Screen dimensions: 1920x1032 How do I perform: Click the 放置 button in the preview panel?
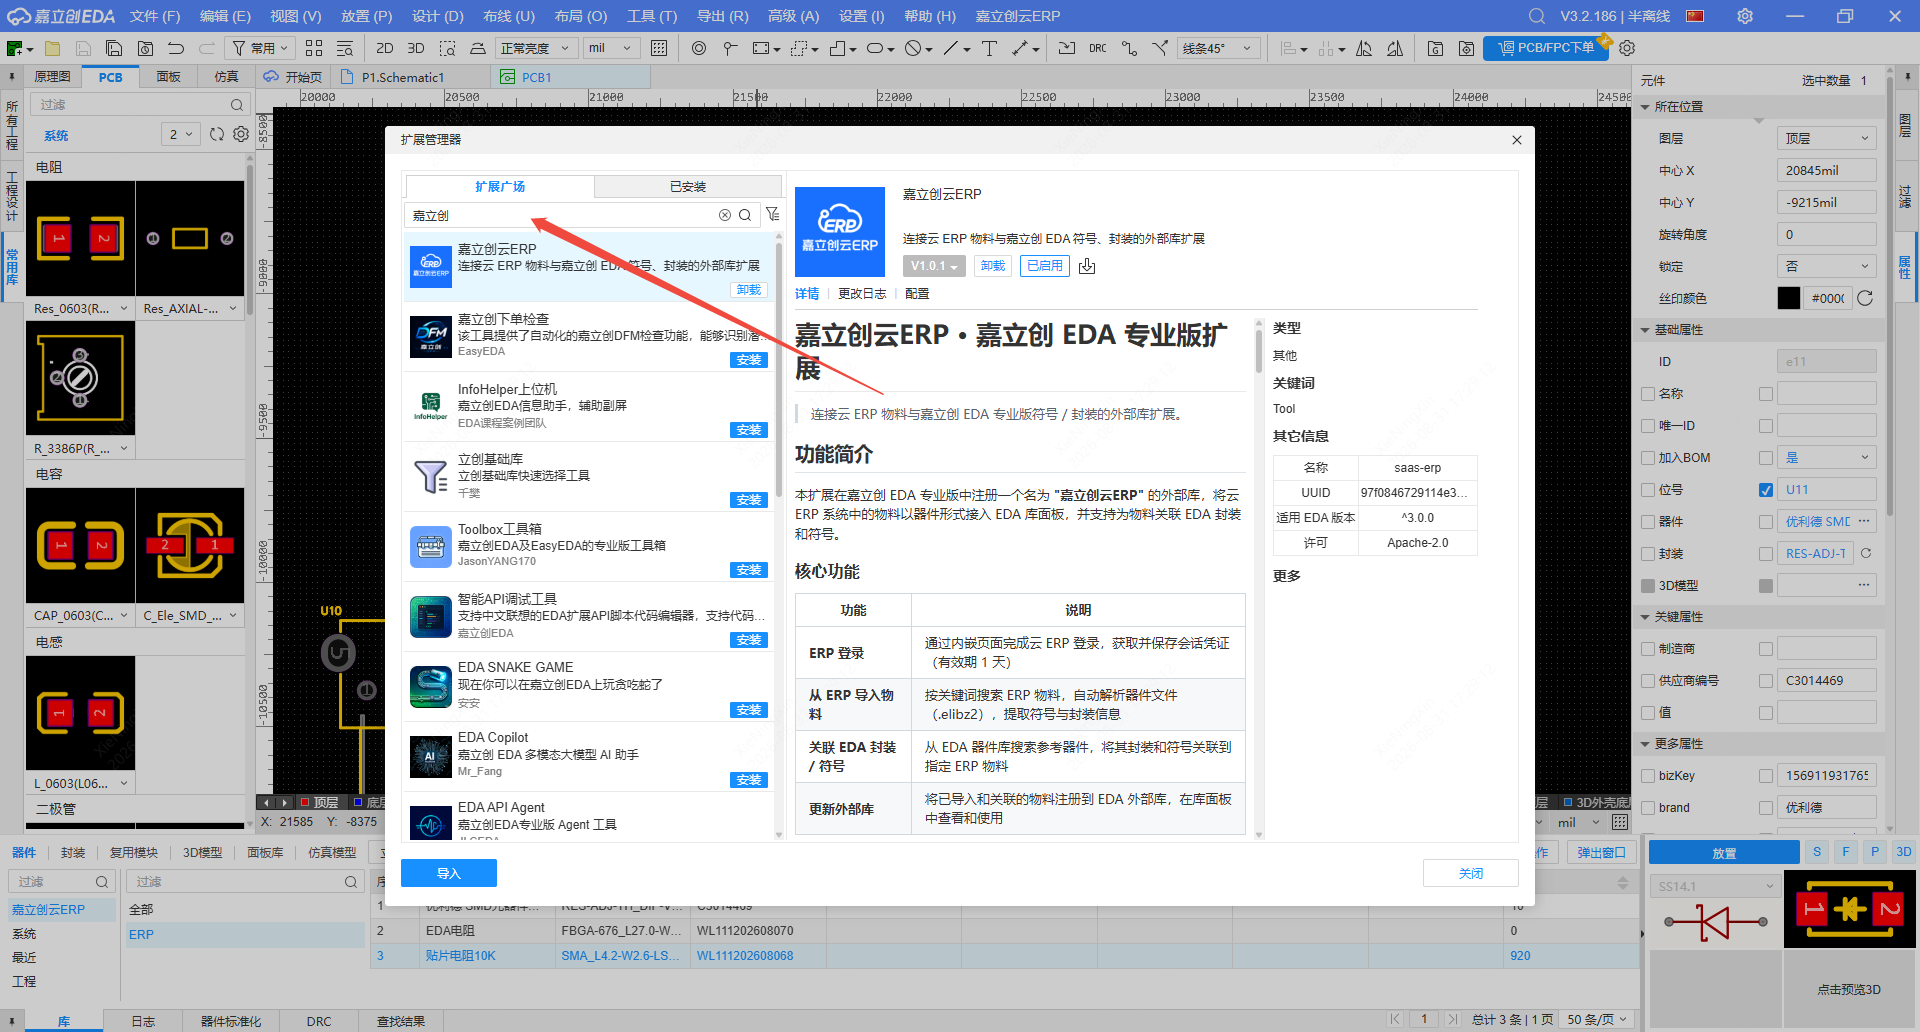coord(1724,853)
